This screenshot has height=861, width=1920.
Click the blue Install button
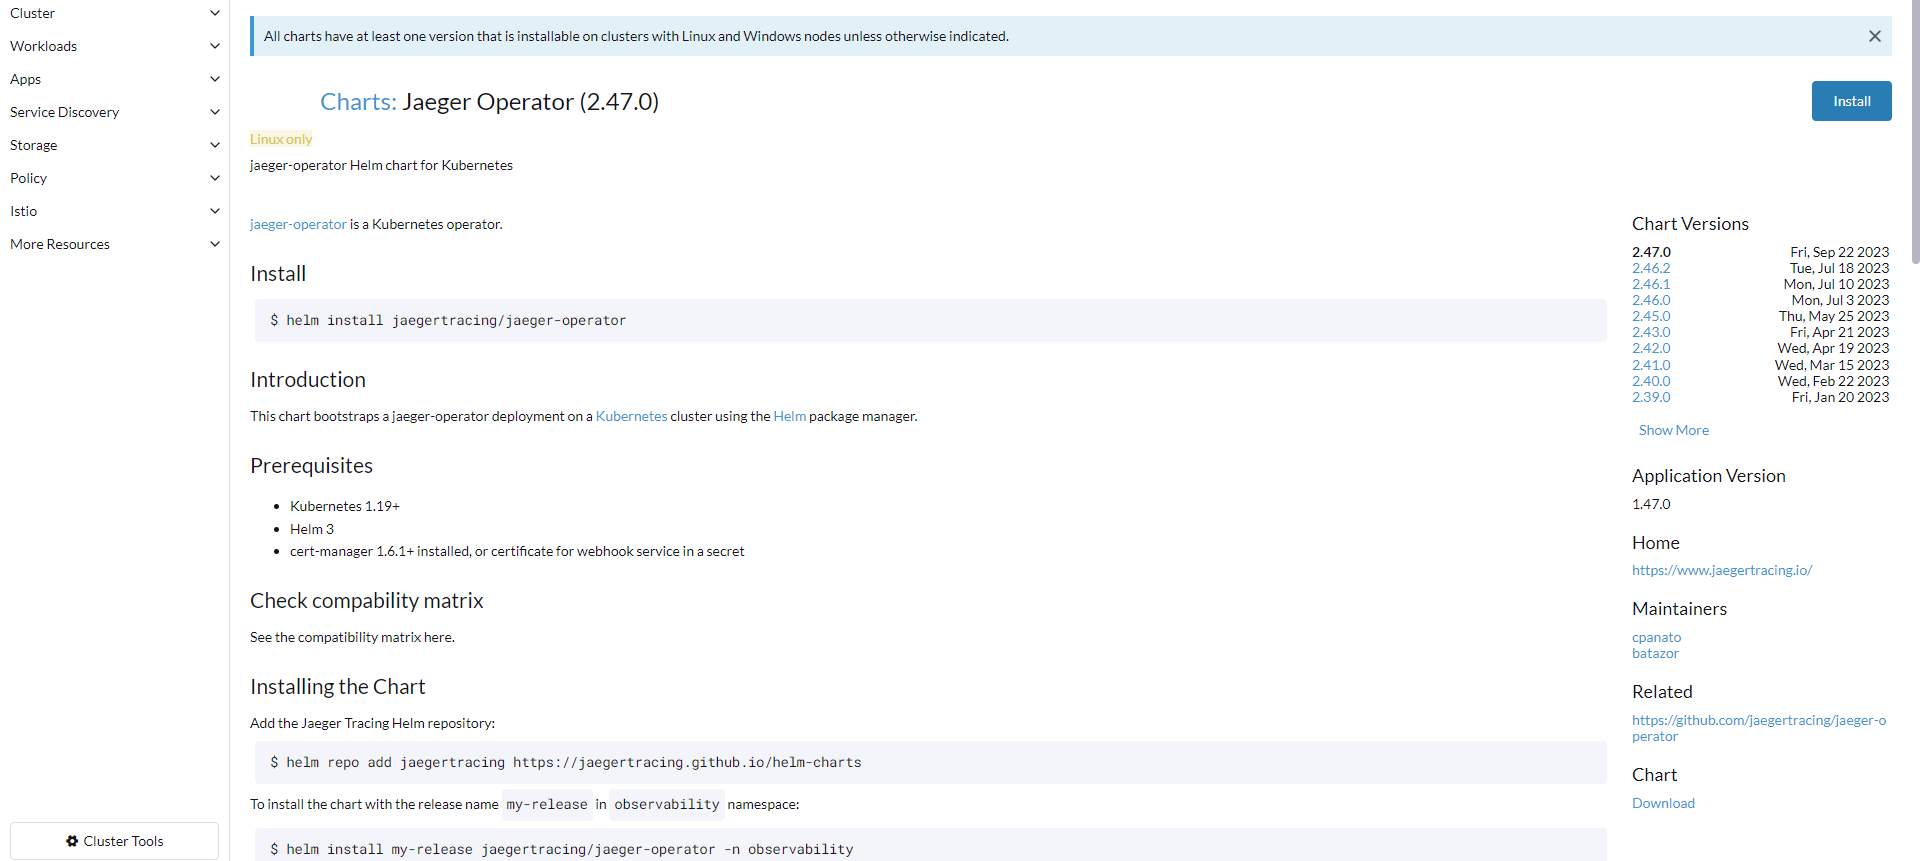pyautogui.click(x=1851, y=101)
